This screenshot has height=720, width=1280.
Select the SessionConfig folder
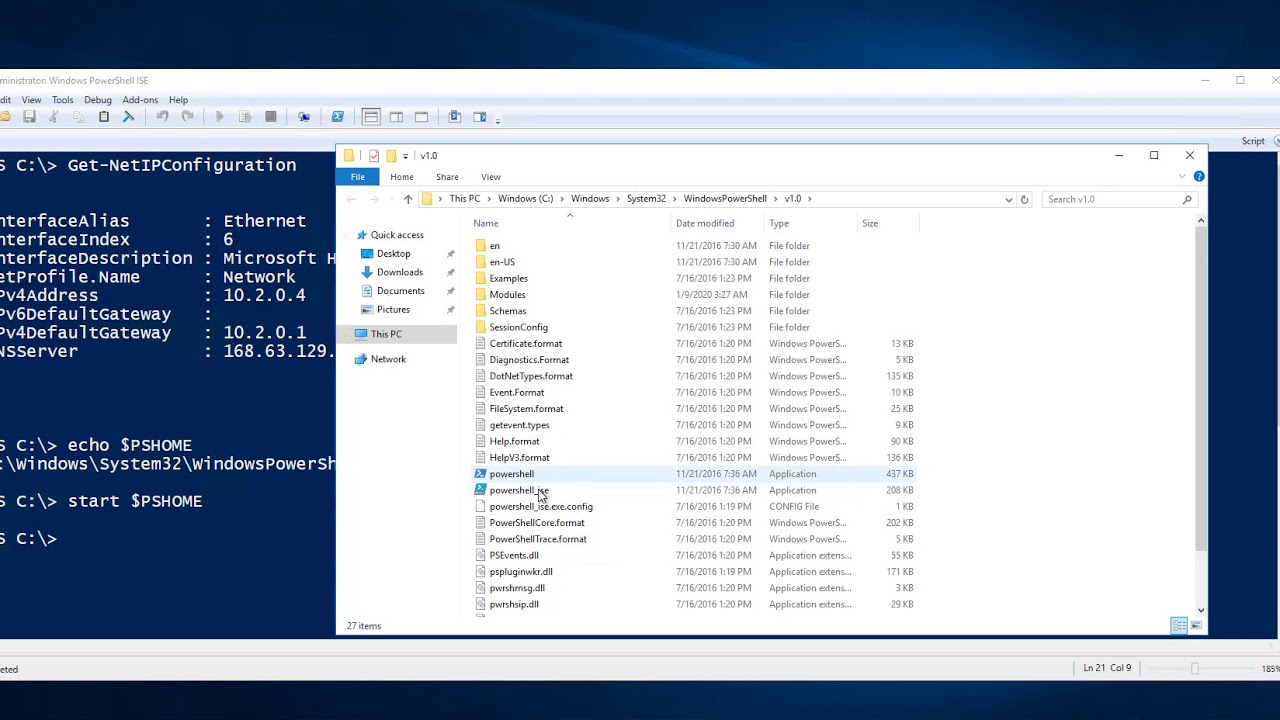click(x=518, y=327)
